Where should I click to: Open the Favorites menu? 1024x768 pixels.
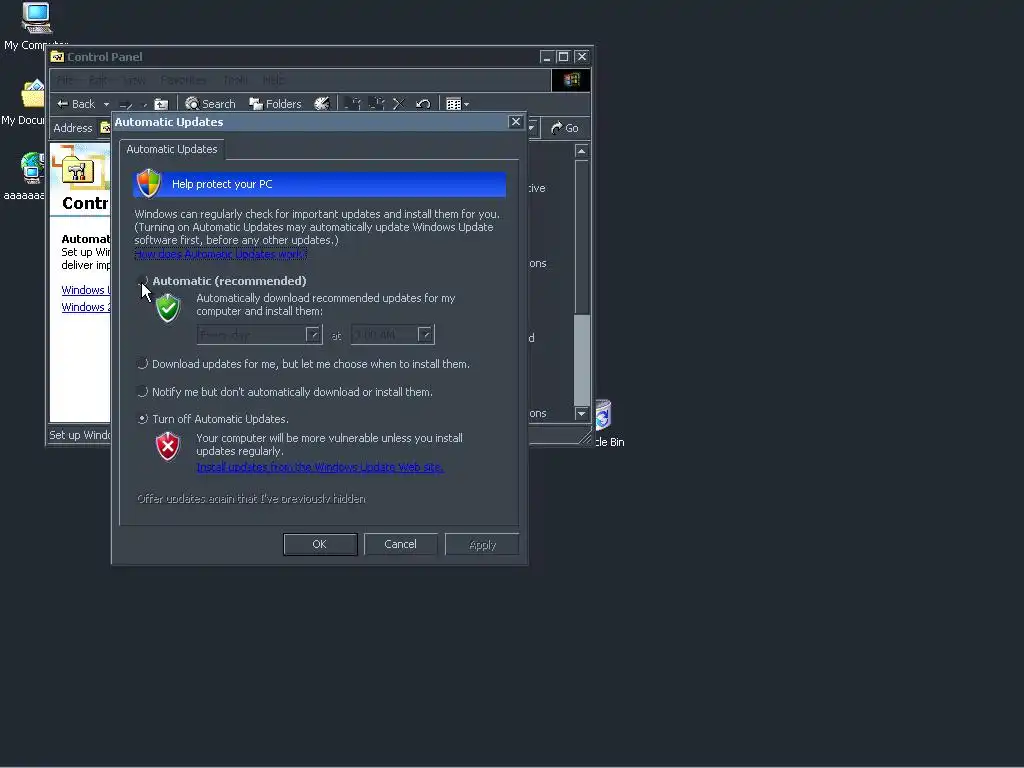(184, 80)
